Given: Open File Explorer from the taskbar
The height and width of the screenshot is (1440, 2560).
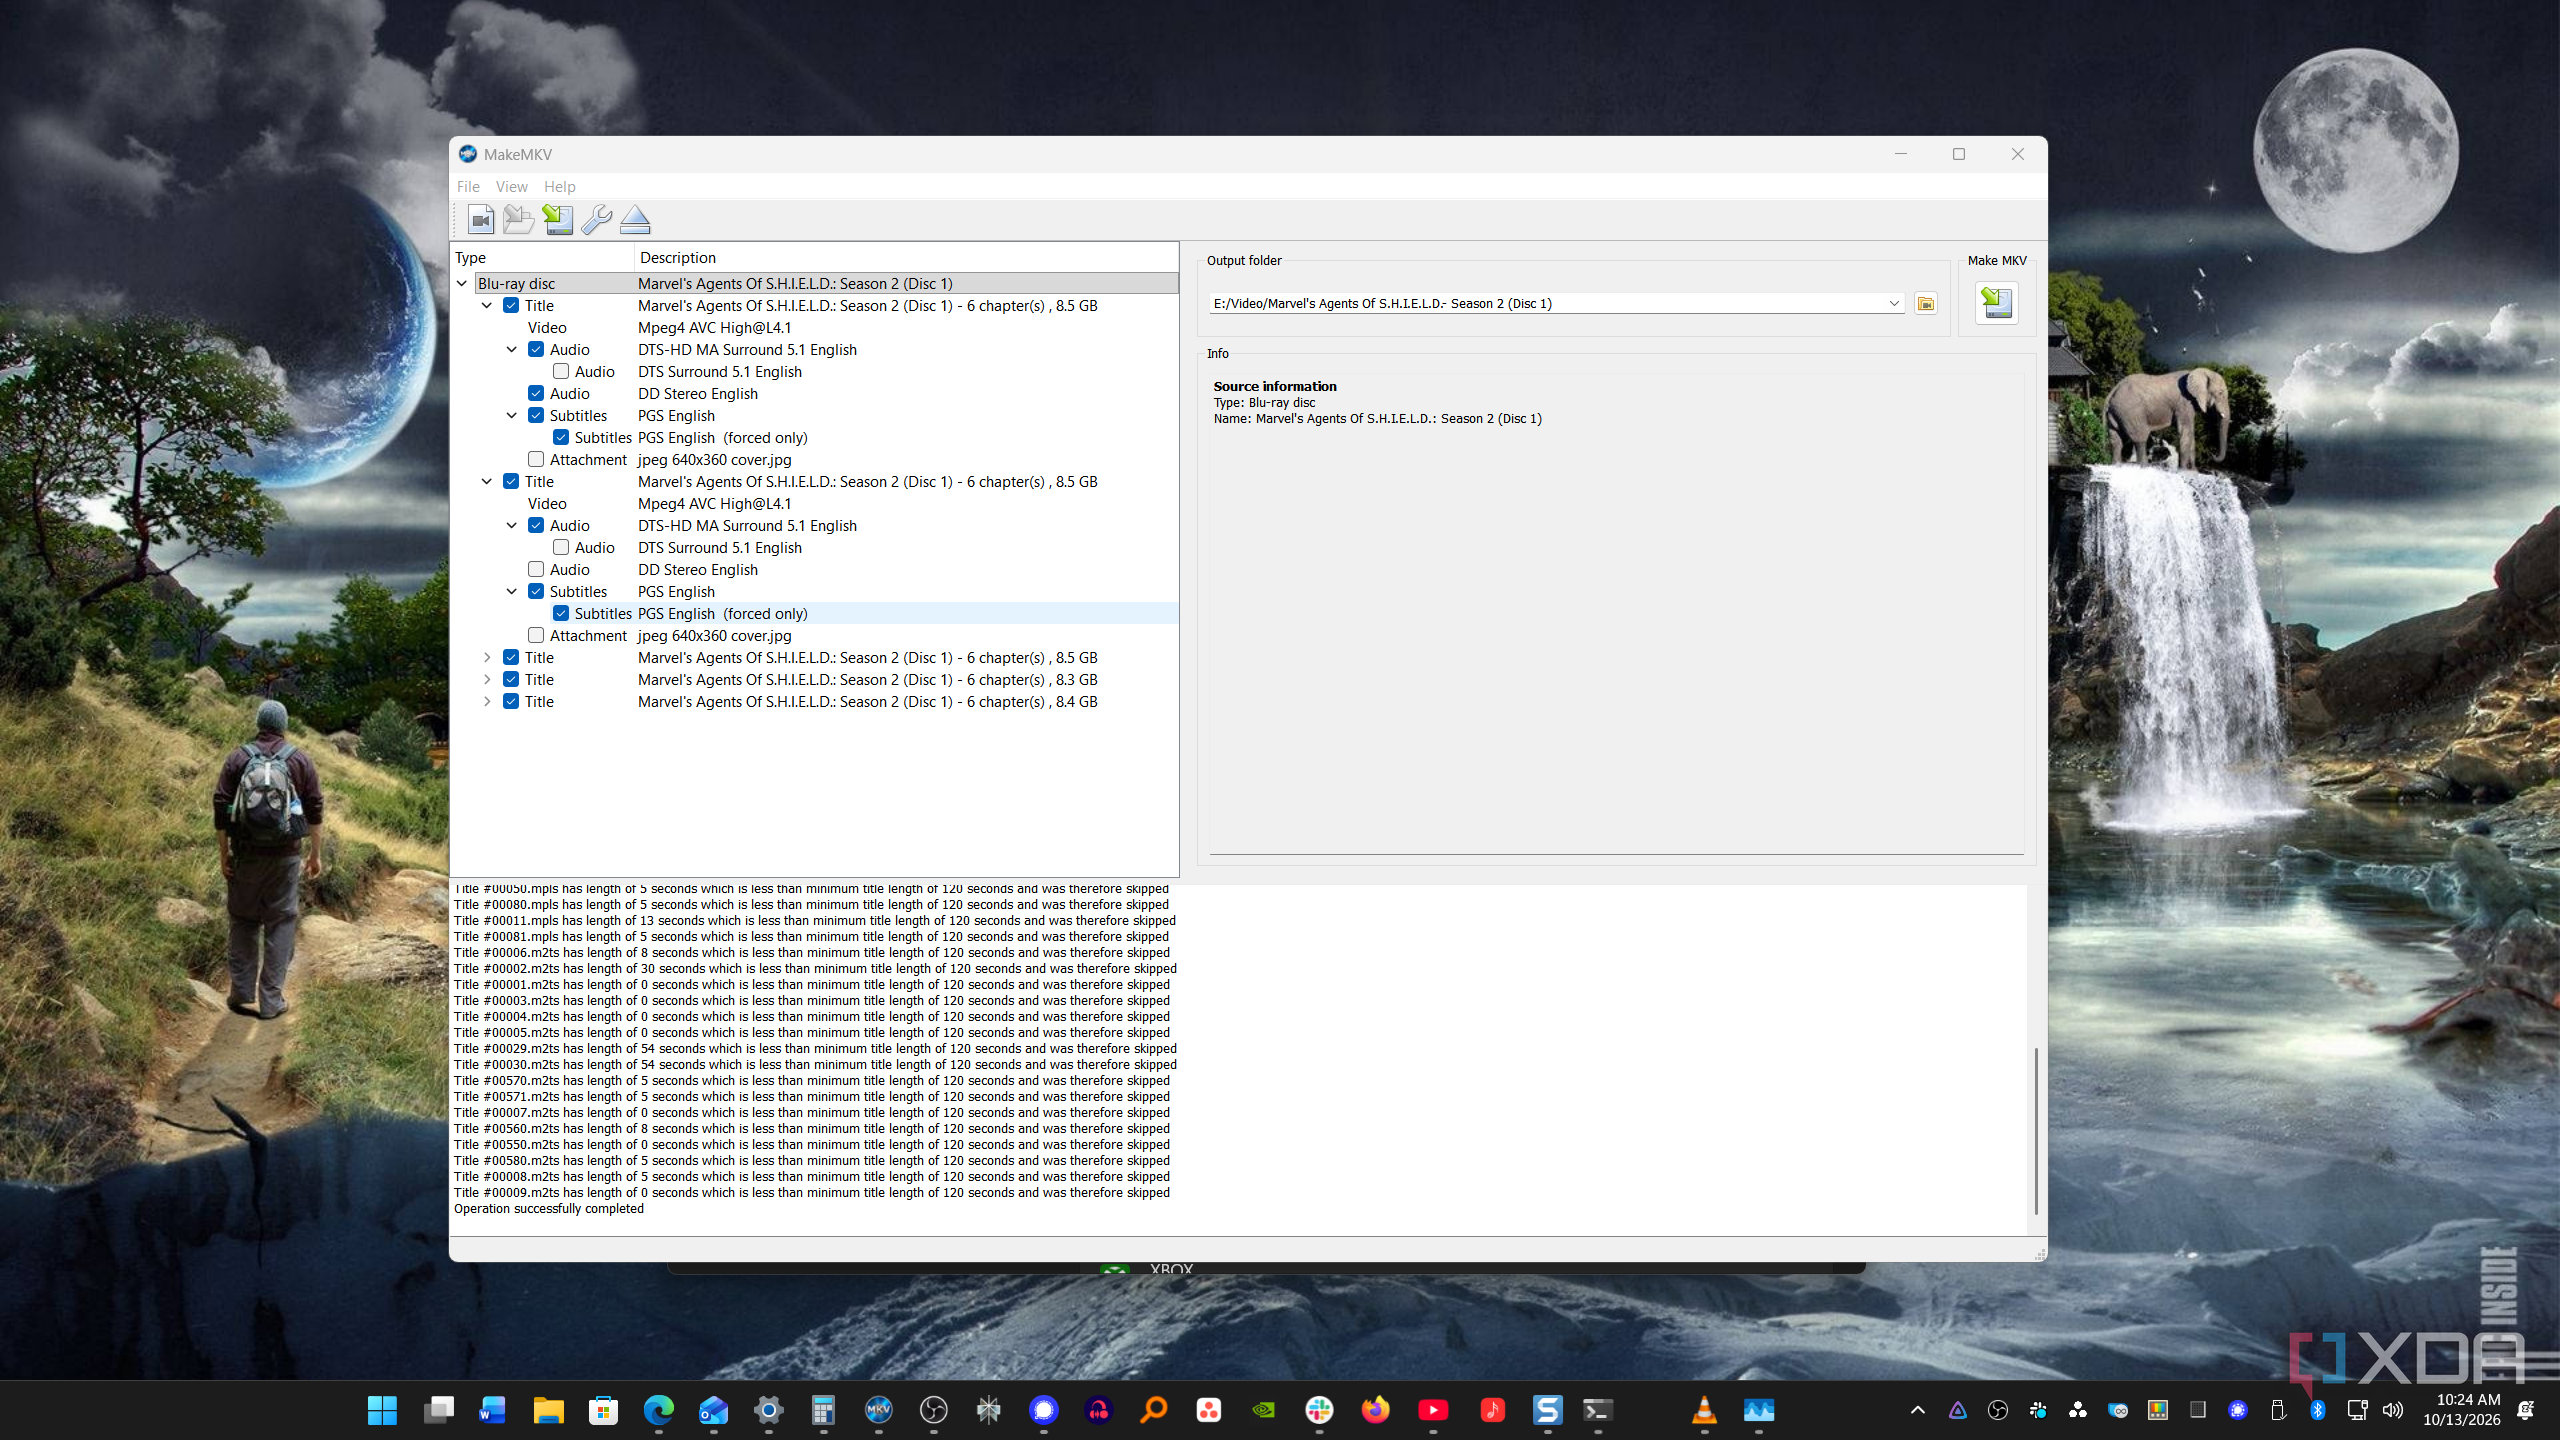Looking at the screenshot, I should click(x=548, y=1410).
